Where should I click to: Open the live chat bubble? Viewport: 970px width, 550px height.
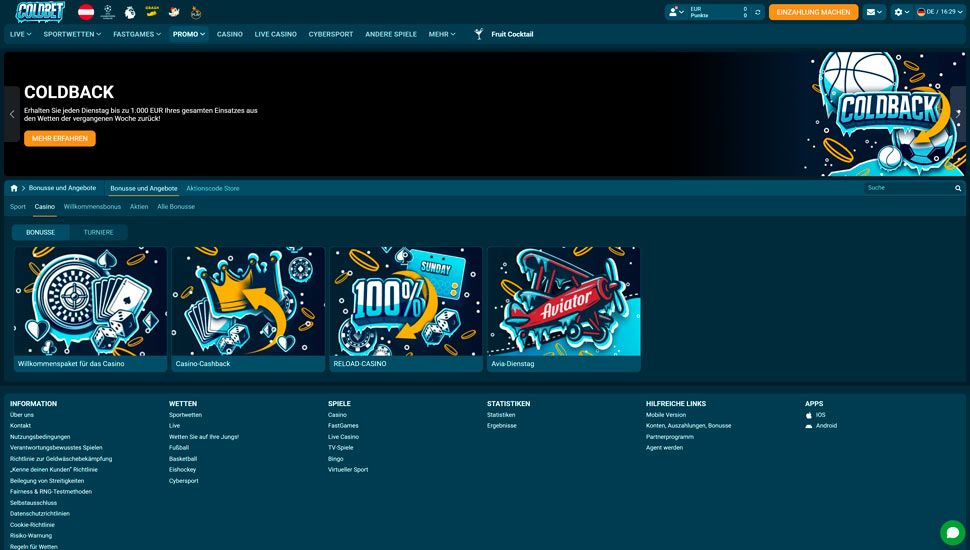coord(953,533)
